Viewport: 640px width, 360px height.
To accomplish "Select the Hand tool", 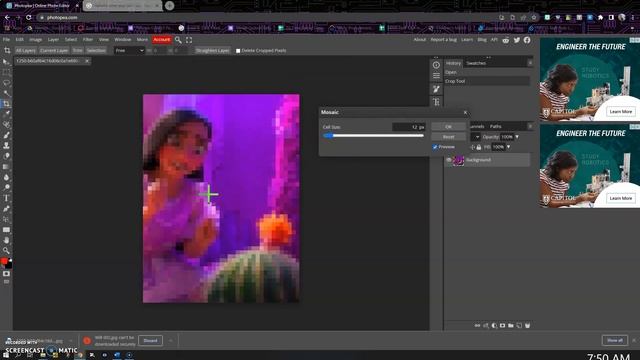I will (x=6, y=240).
